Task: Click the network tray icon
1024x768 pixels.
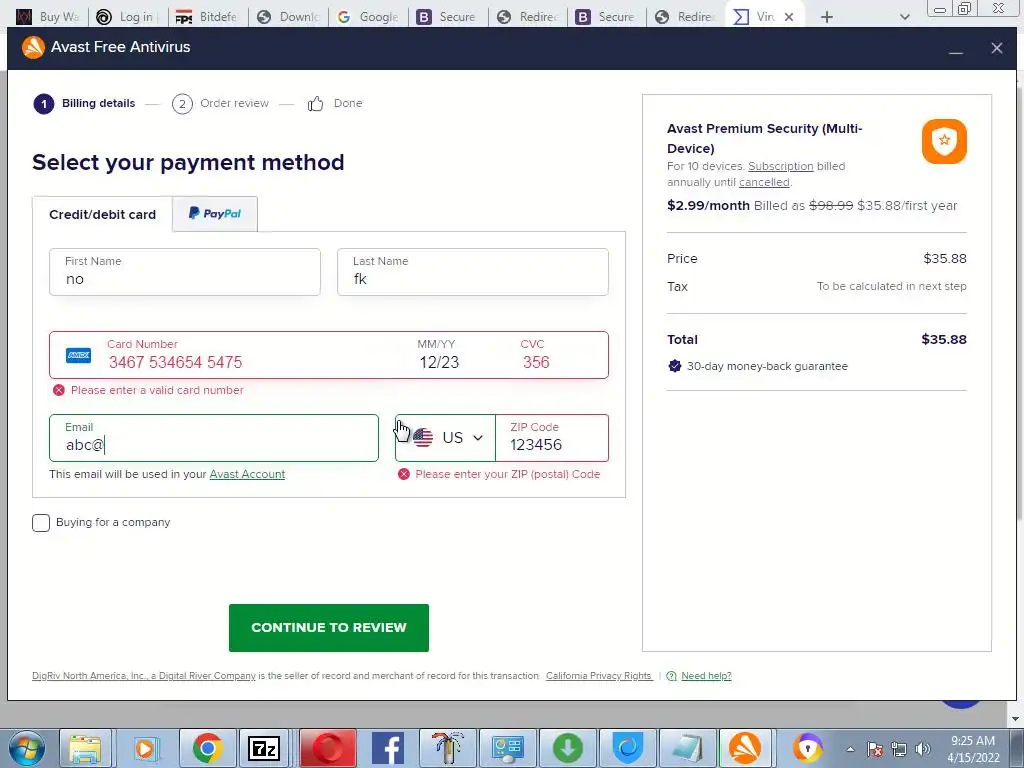Action: click(899, 749)
